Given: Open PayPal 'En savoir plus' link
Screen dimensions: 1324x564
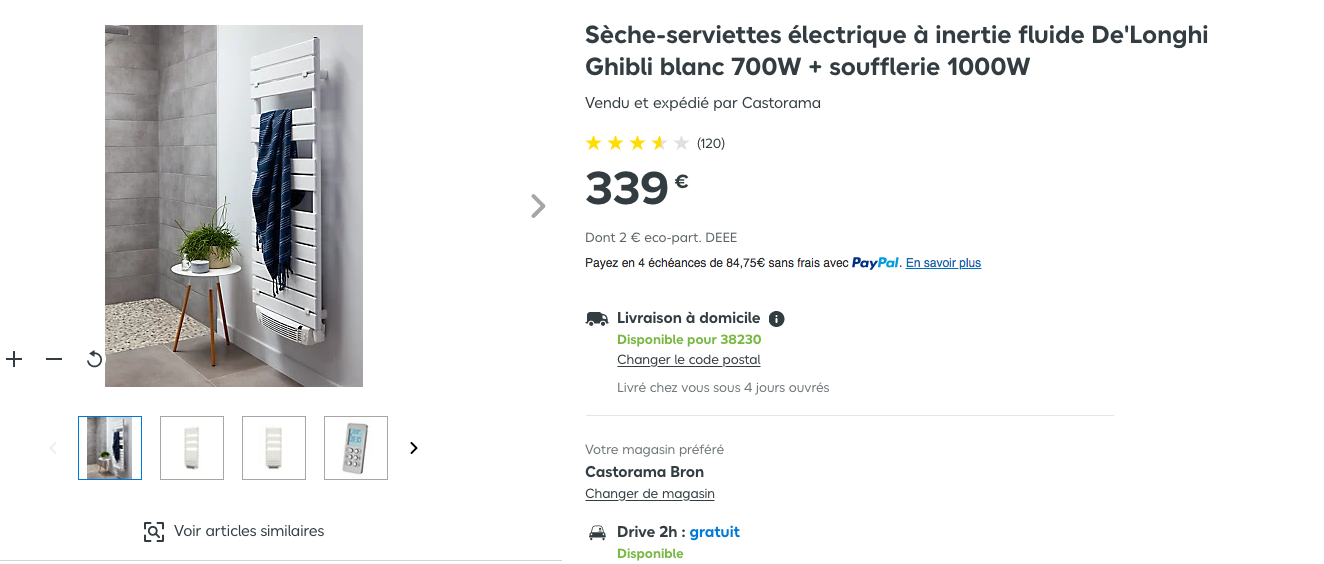Looking at the screenshot, I should 943,263.
